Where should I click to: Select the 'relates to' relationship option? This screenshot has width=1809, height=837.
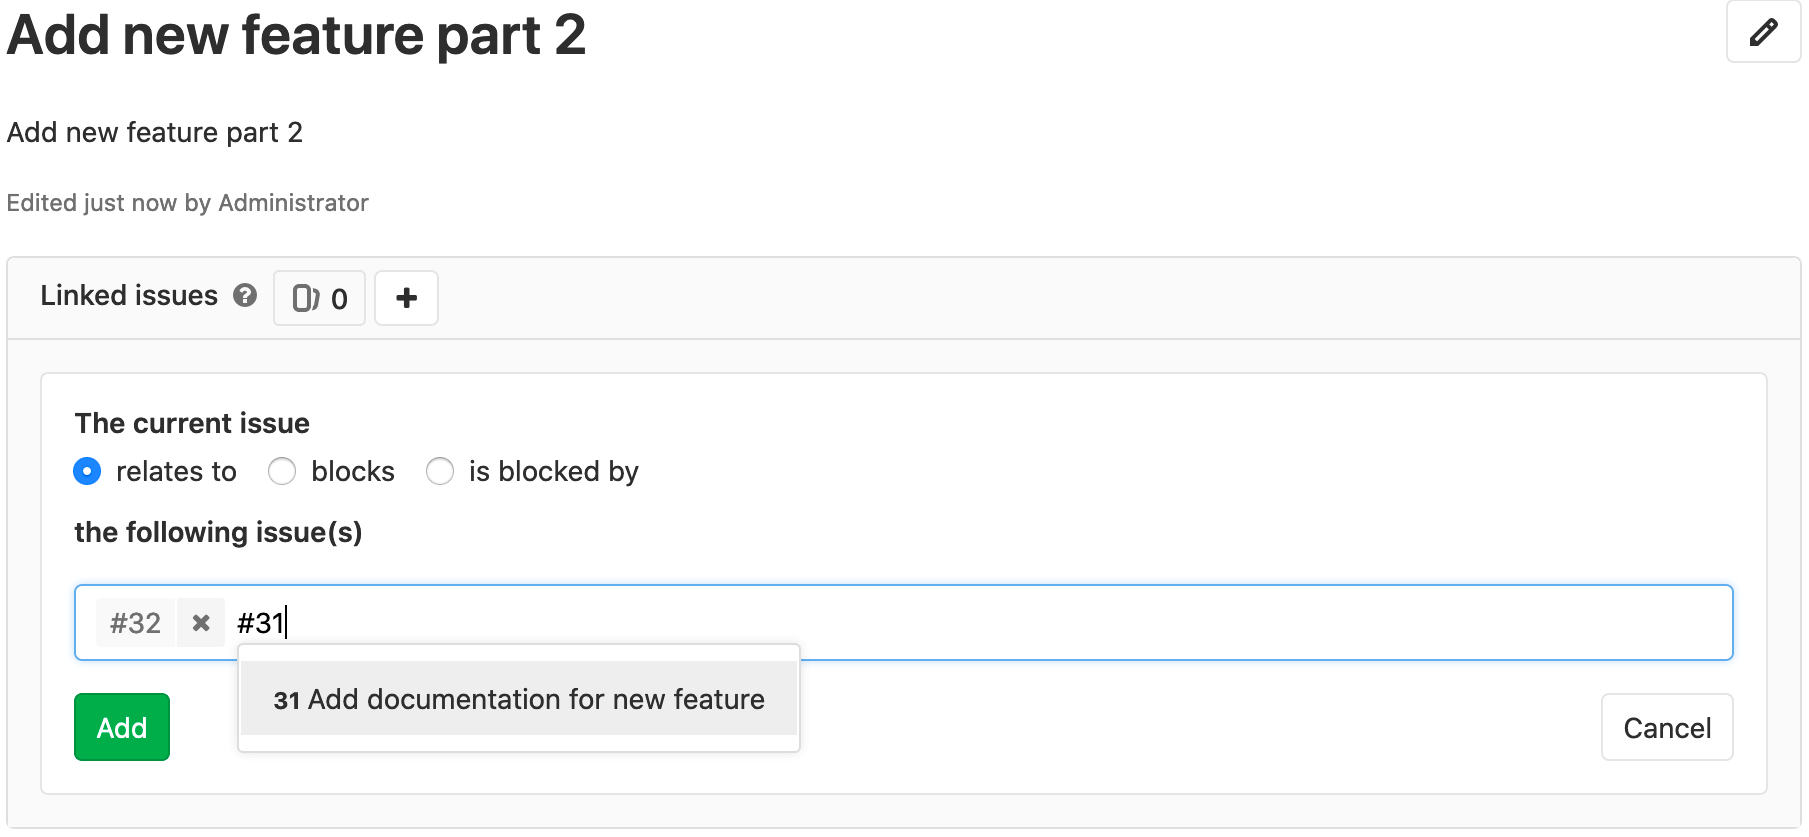pyautogui.click(x=87, y=471)
